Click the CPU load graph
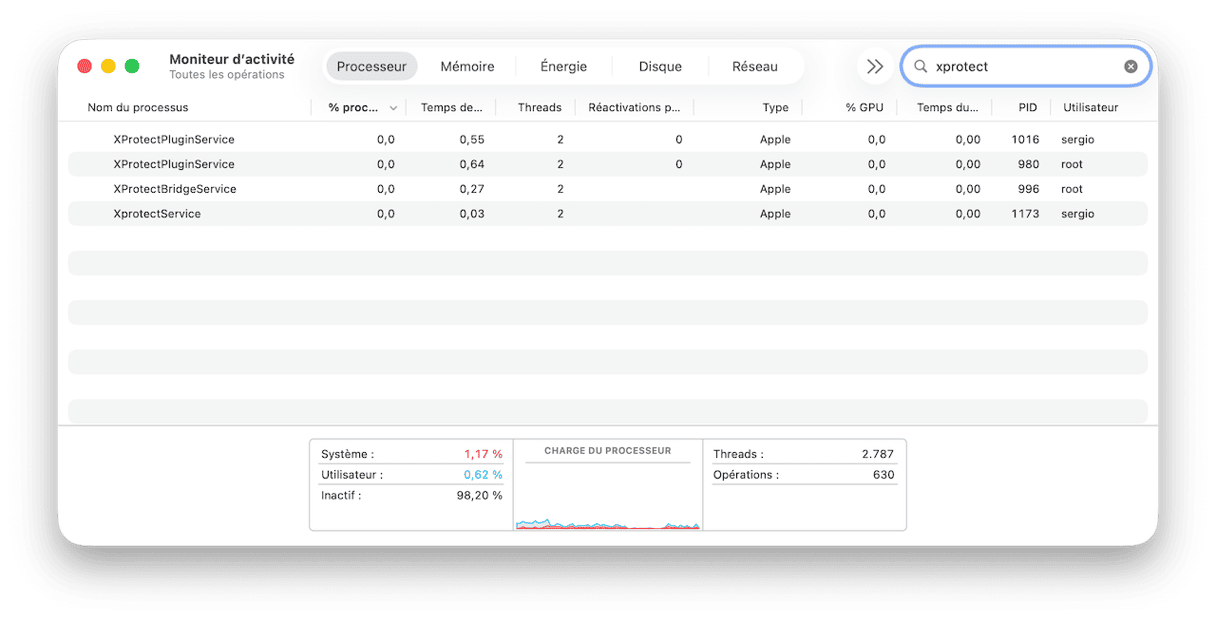1216x622 pixels. [607, 495]
